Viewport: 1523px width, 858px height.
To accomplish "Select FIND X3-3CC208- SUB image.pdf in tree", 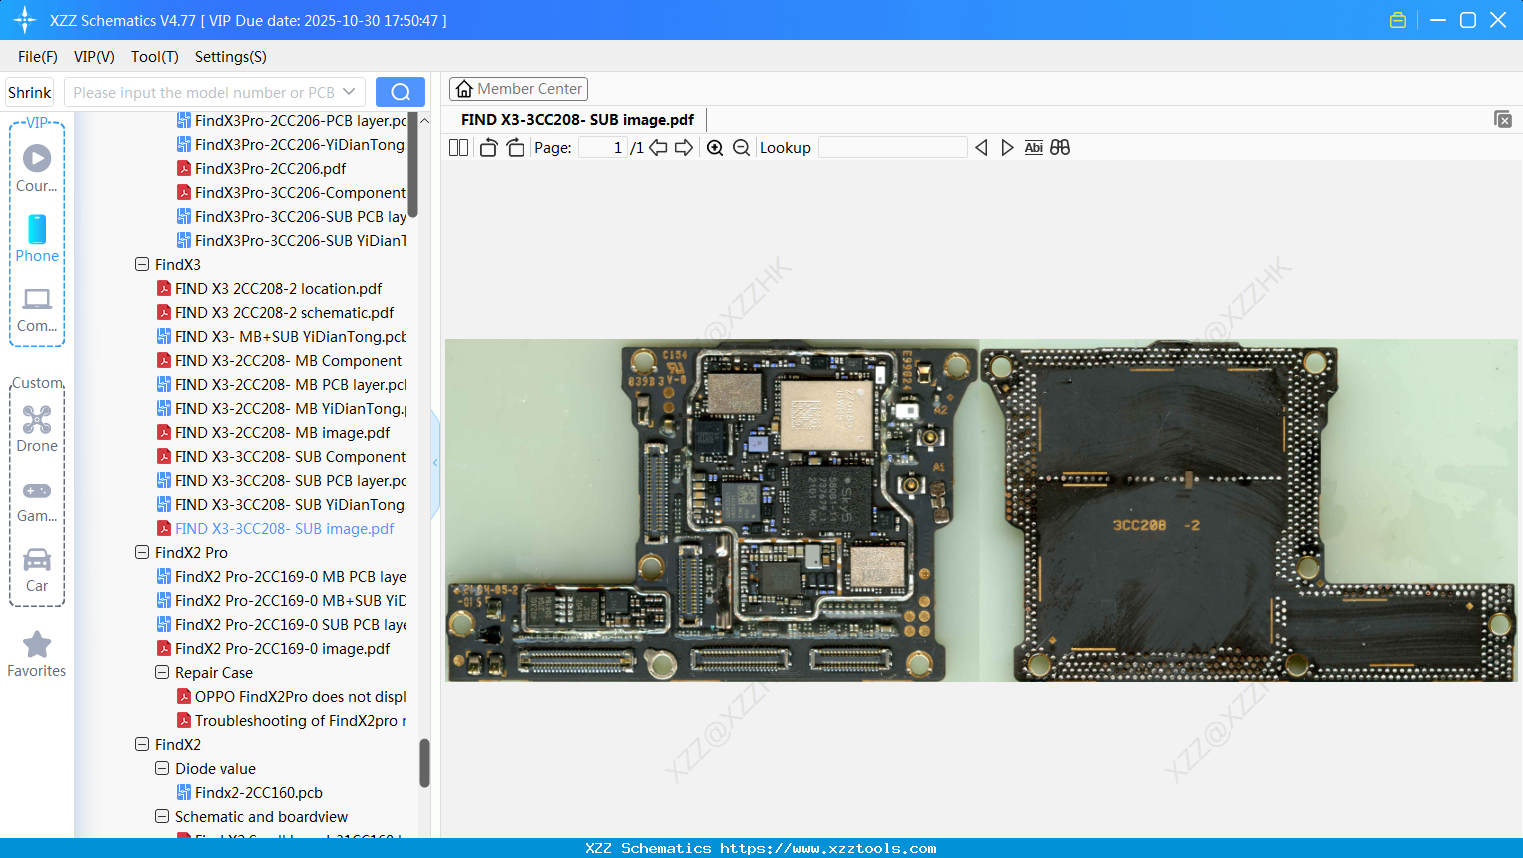I will [275, 529].
